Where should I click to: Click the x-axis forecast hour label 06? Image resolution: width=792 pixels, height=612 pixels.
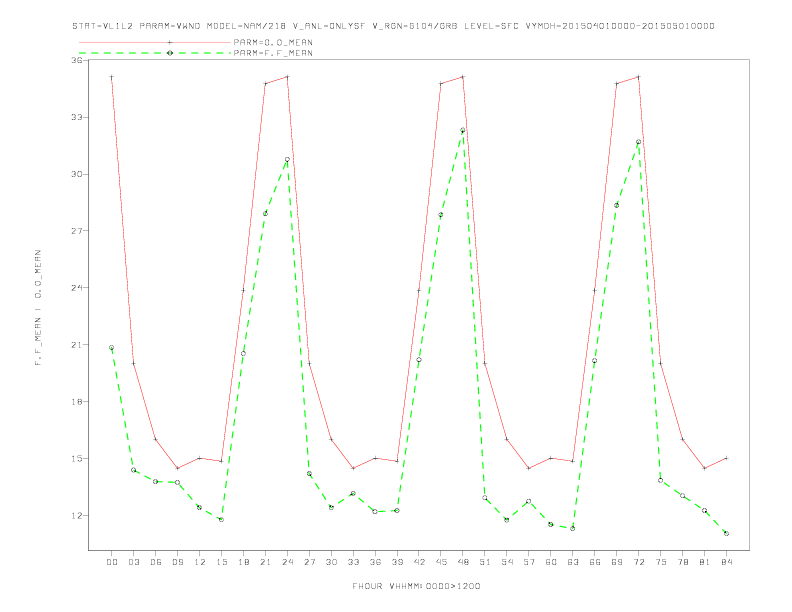click(156, 562)
